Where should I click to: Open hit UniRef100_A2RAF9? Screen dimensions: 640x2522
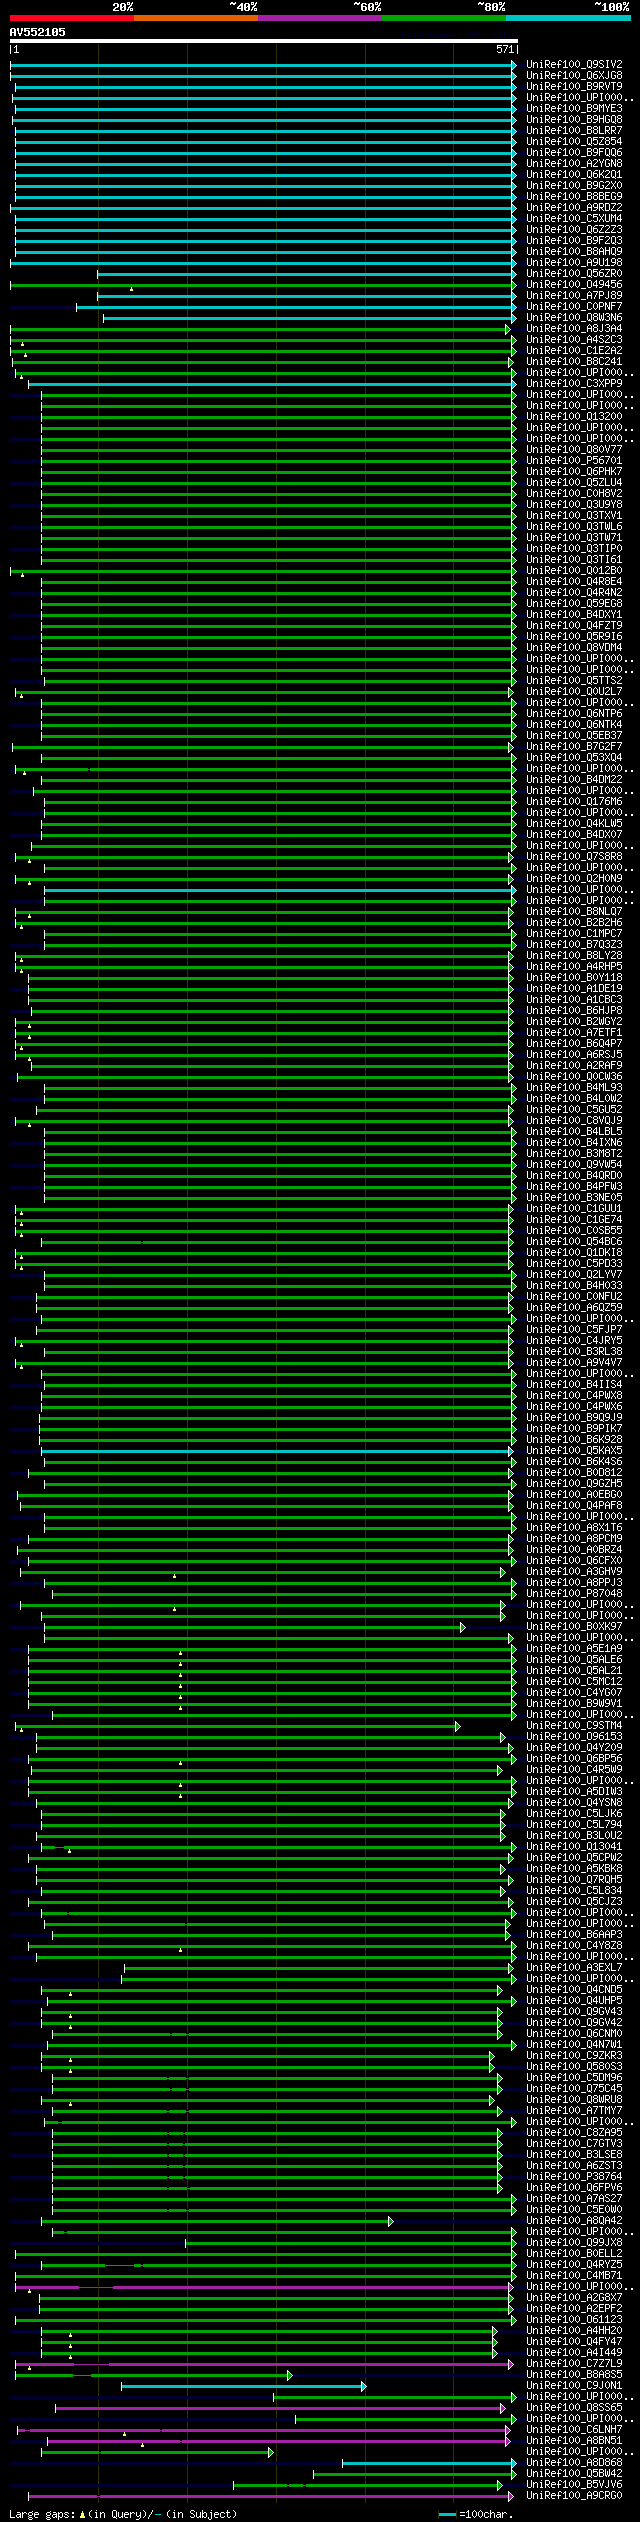pyautogui.click(x=574, y=1065)
